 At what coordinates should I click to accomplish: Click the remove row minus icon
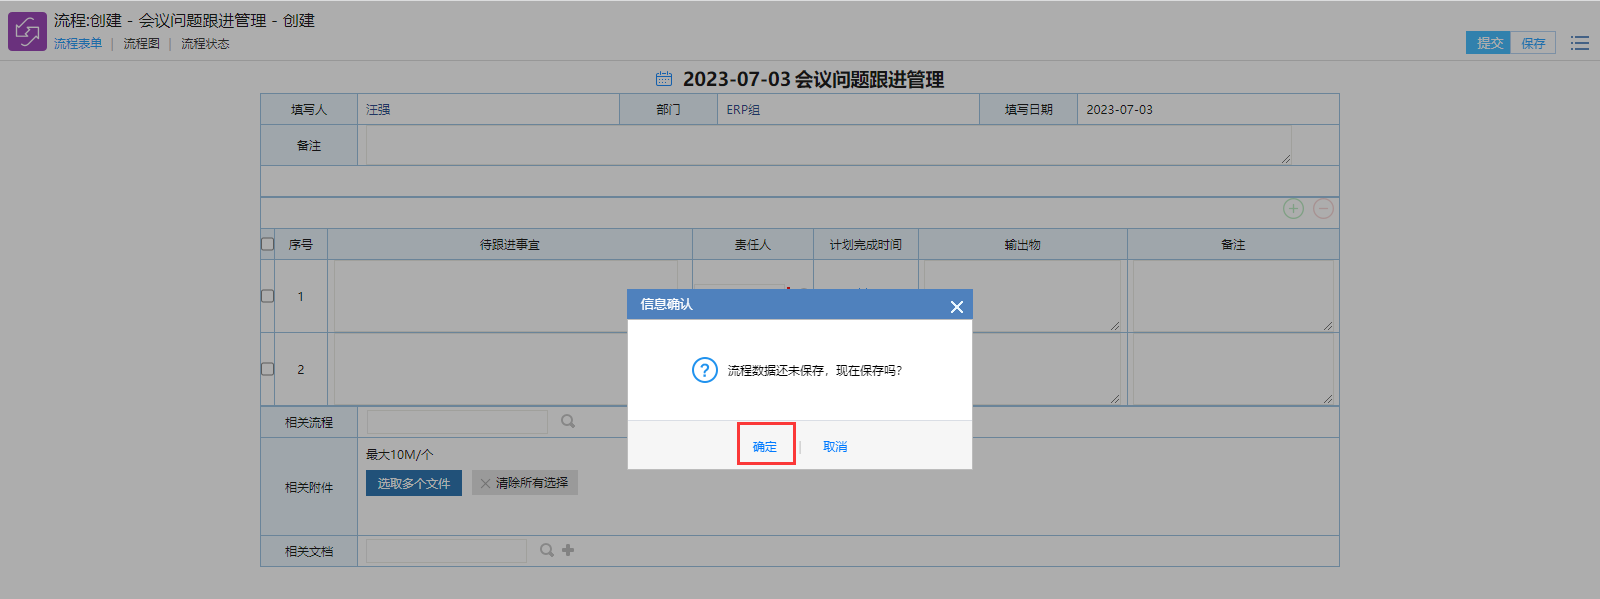click(1323, 209)
